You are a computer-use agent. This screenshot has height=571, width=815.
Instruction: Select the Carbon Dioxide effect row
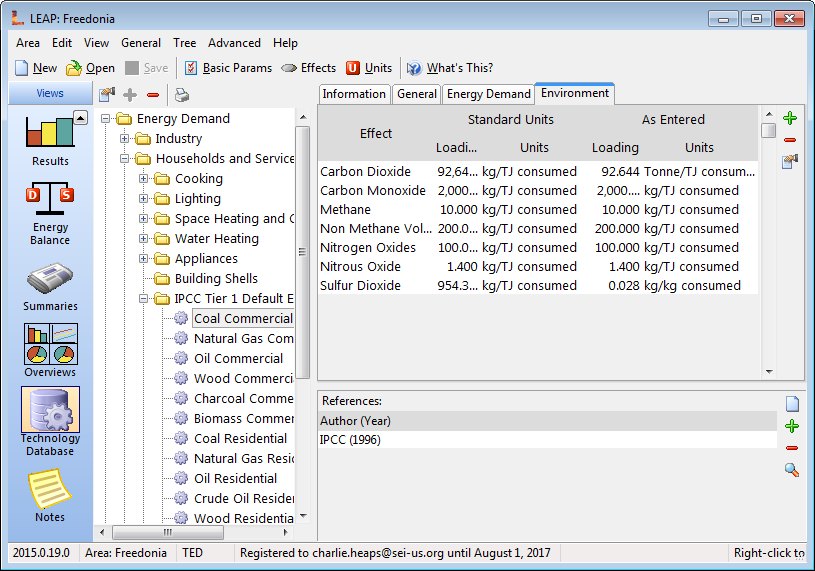[537, 171]
